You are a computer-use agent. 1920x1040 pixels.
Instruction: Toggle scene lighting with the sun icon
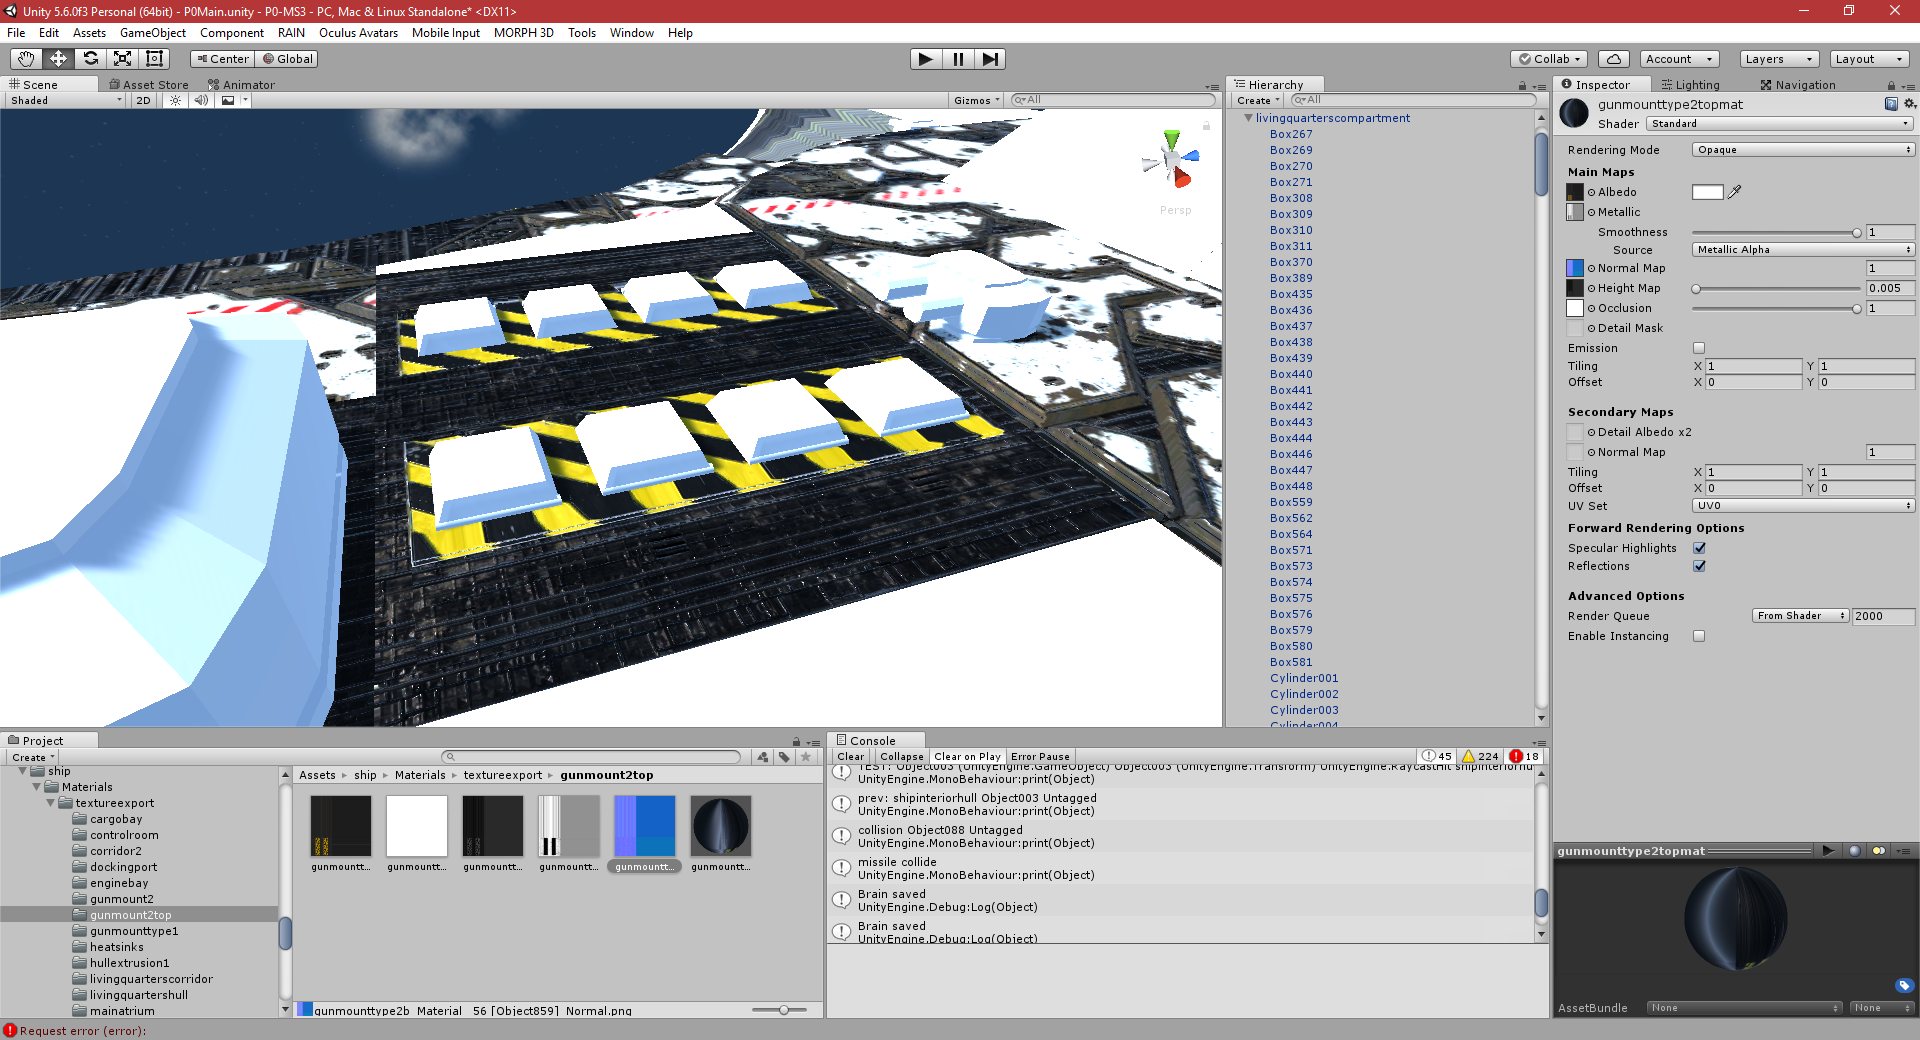tap(176, 100)
